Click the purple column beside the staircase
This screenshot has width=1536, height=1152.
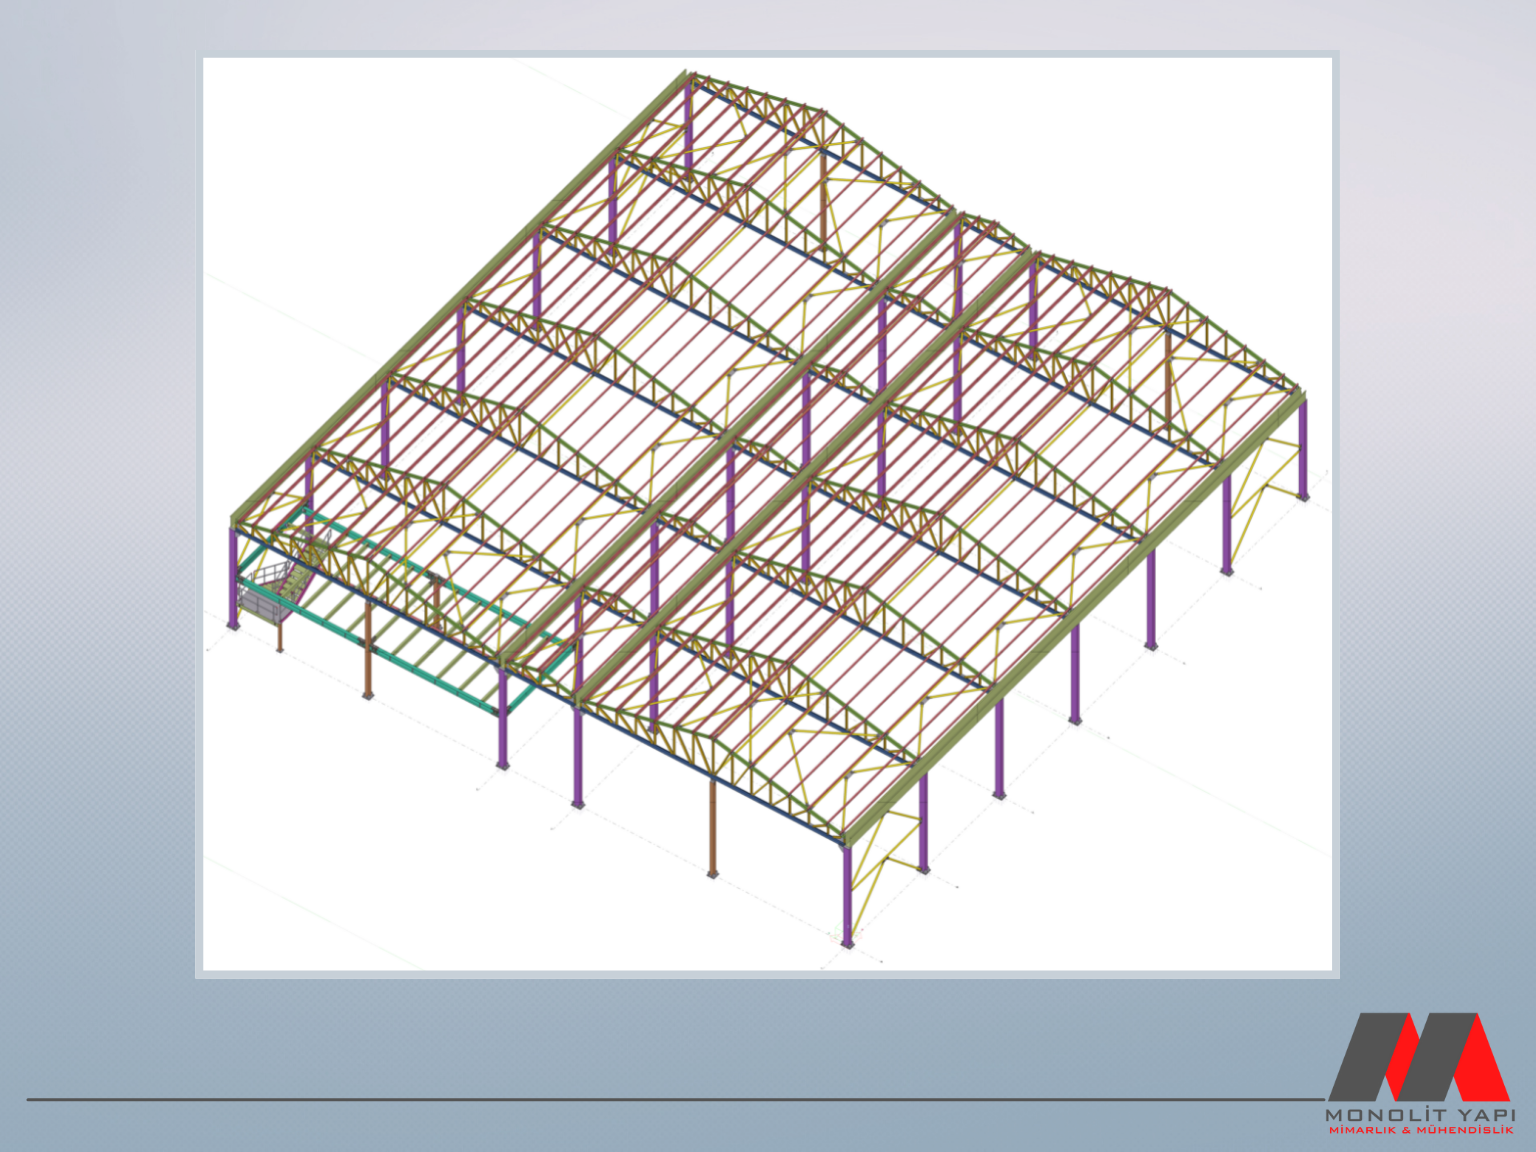[233, 578]
